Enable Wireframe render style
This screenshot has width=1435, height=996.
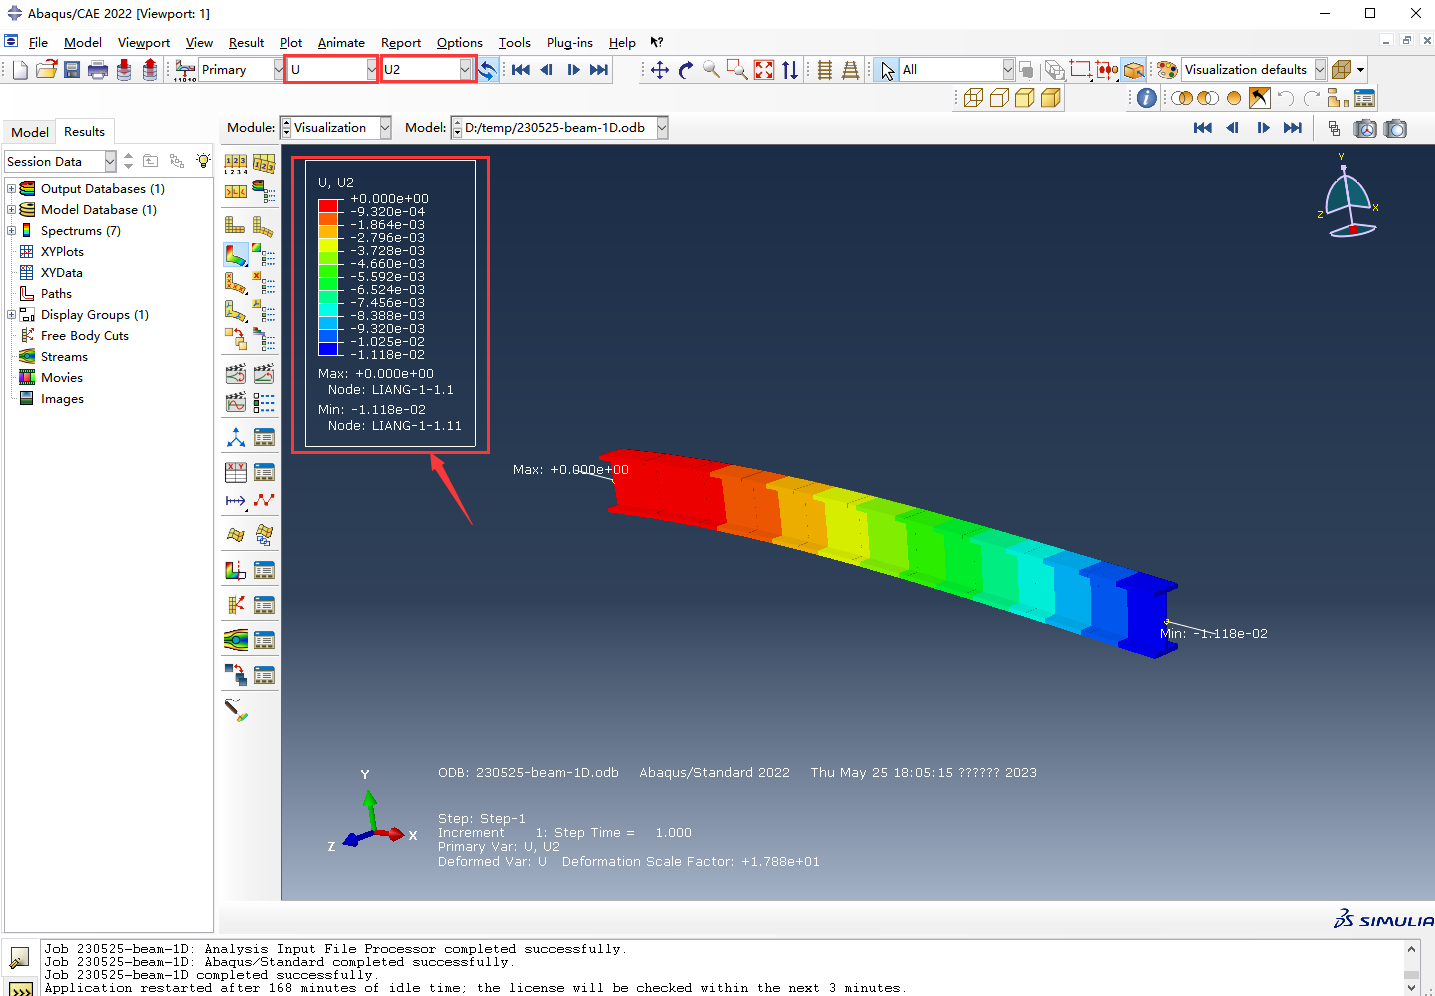(x=973, y=98)
